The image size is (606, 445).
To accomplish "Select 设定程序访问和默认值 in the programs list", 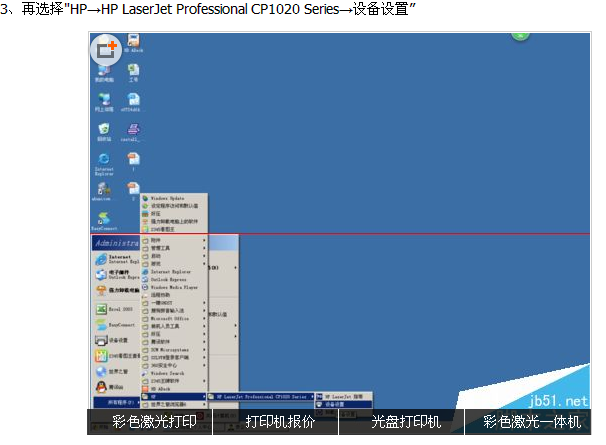I will (x=174, y=206).
